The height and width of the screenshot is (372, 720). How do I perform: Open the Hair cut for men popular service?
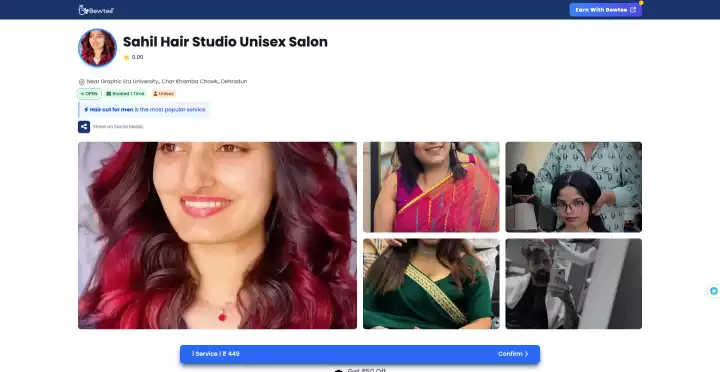click(x=144, y=110)
